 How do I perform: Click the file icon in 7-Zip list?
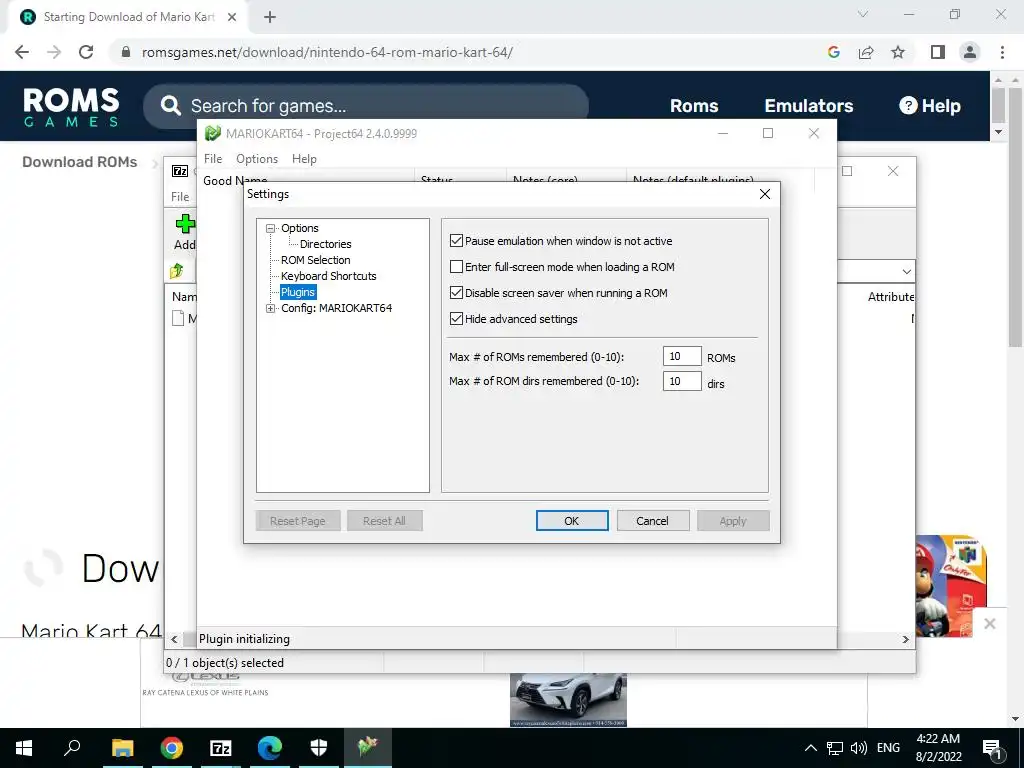click(x=178, y=318)
